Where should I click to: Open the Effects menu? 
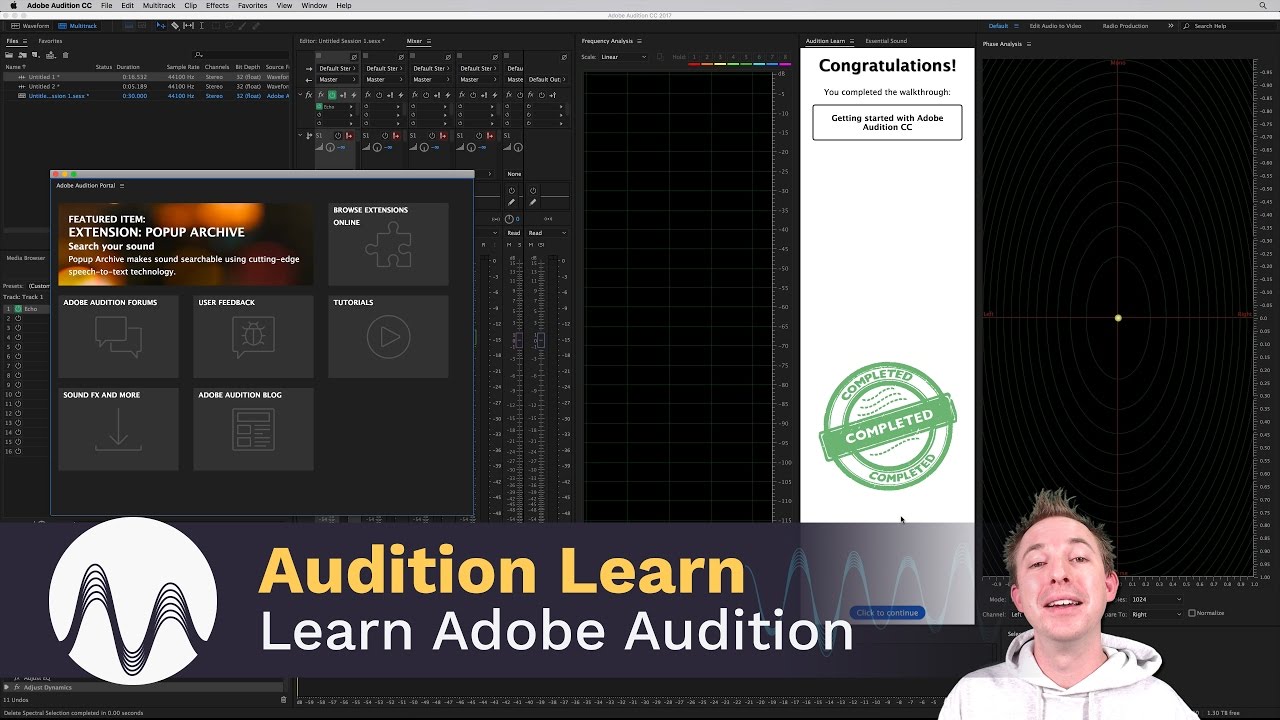tap(217, 6)
